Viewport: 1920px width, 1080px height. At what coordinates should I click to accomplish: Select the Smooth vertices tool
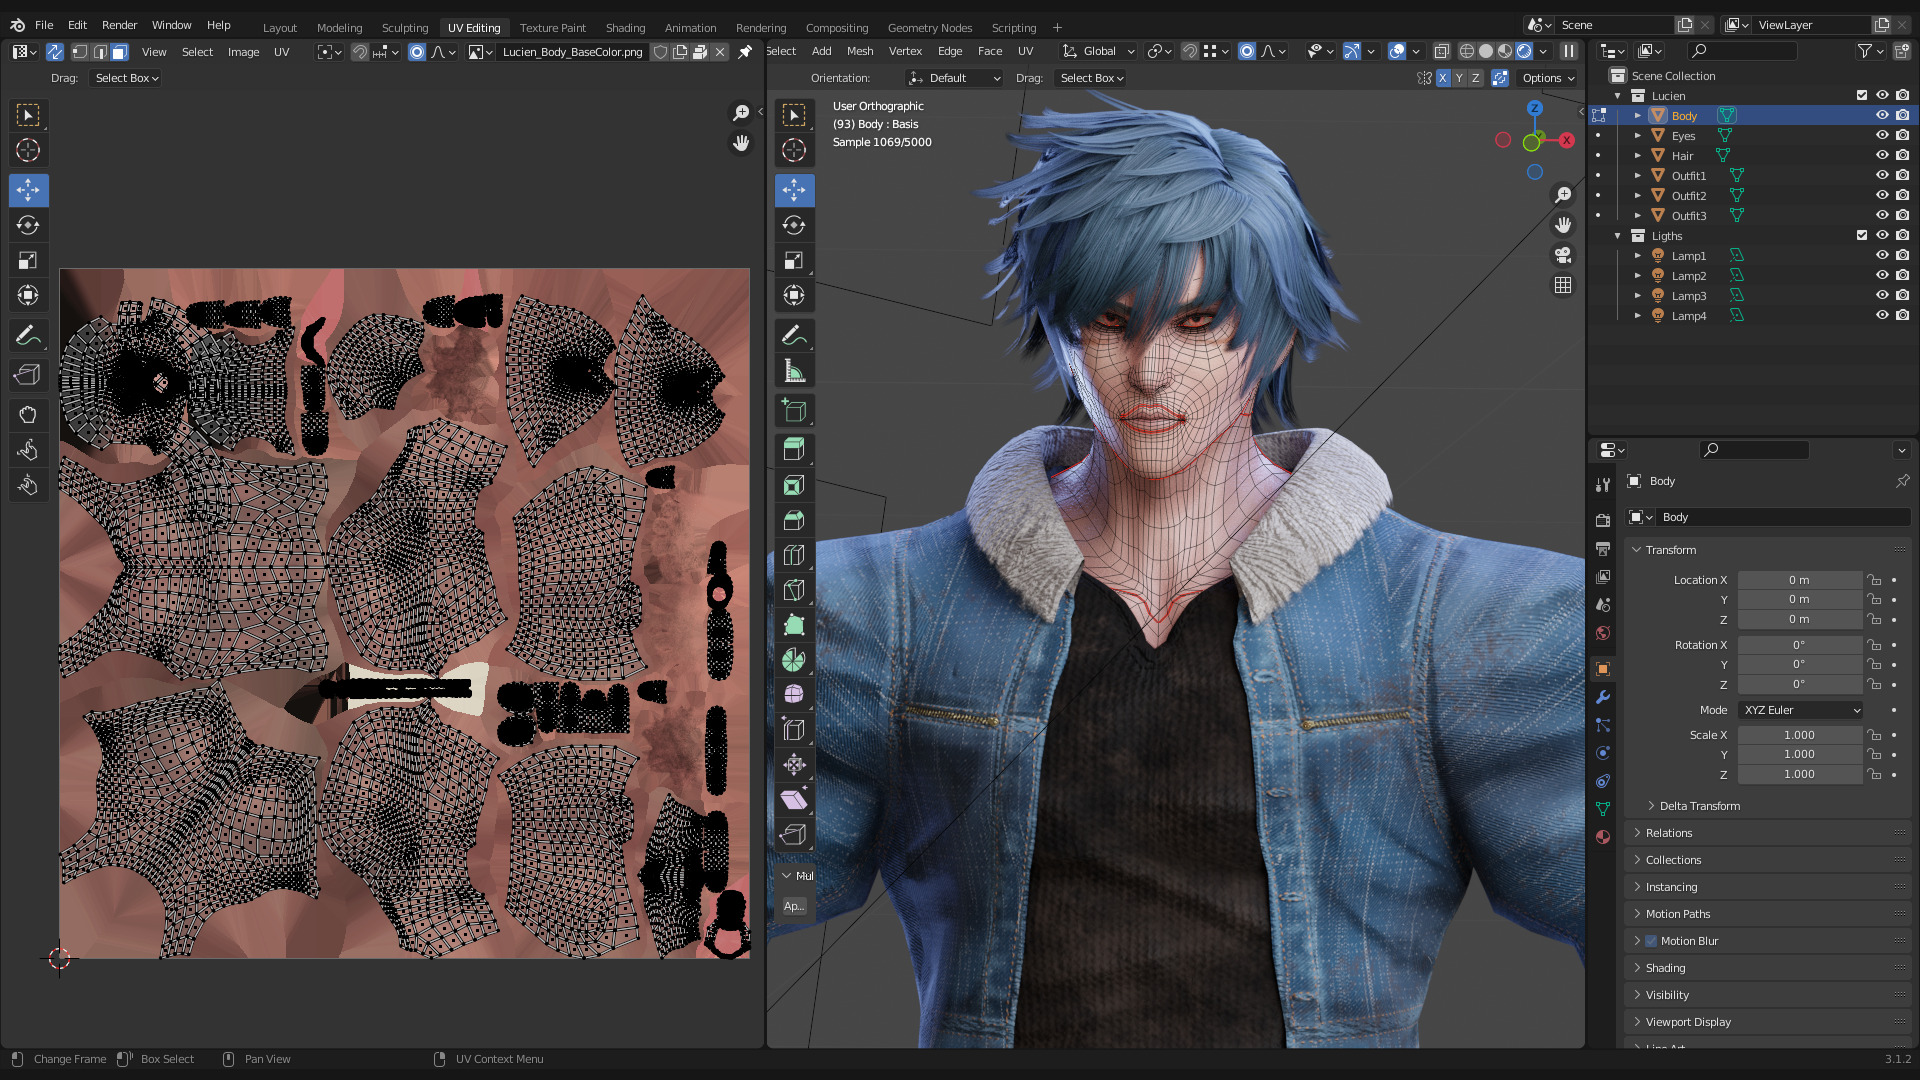coord(794,694)
